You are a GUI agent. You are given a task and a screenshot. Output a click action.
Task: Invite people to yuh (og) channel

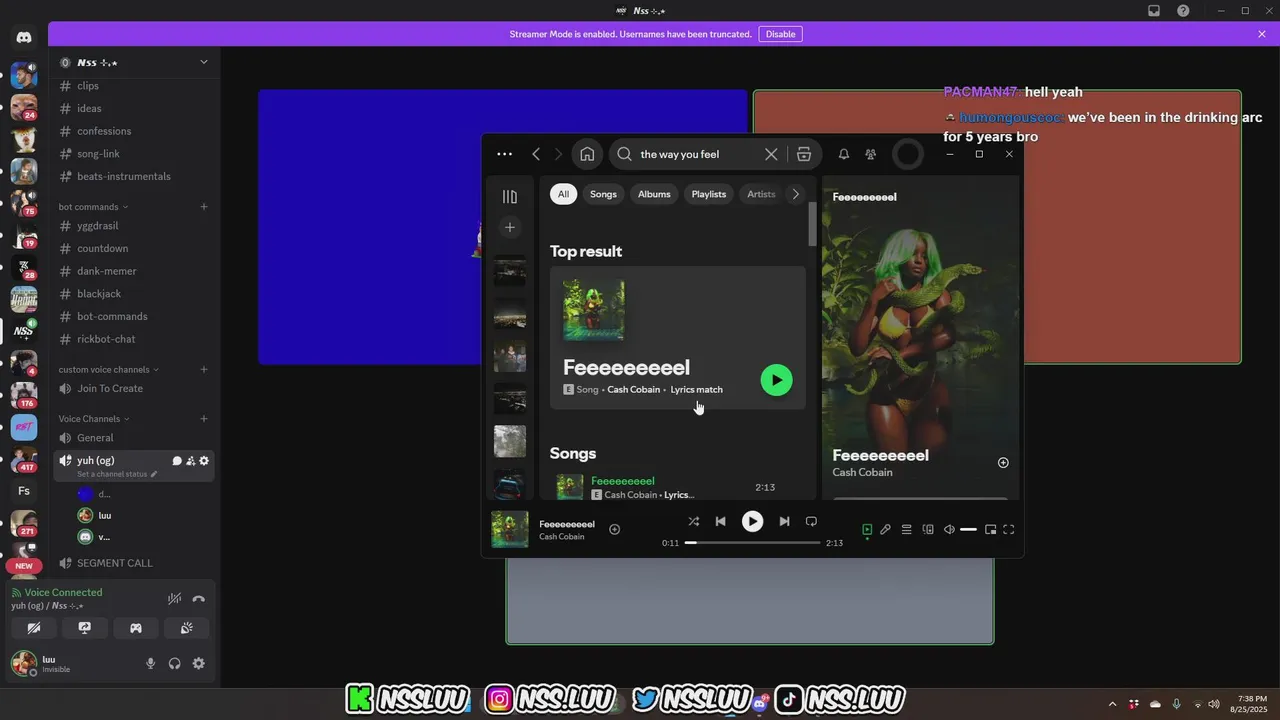(190, 461)
